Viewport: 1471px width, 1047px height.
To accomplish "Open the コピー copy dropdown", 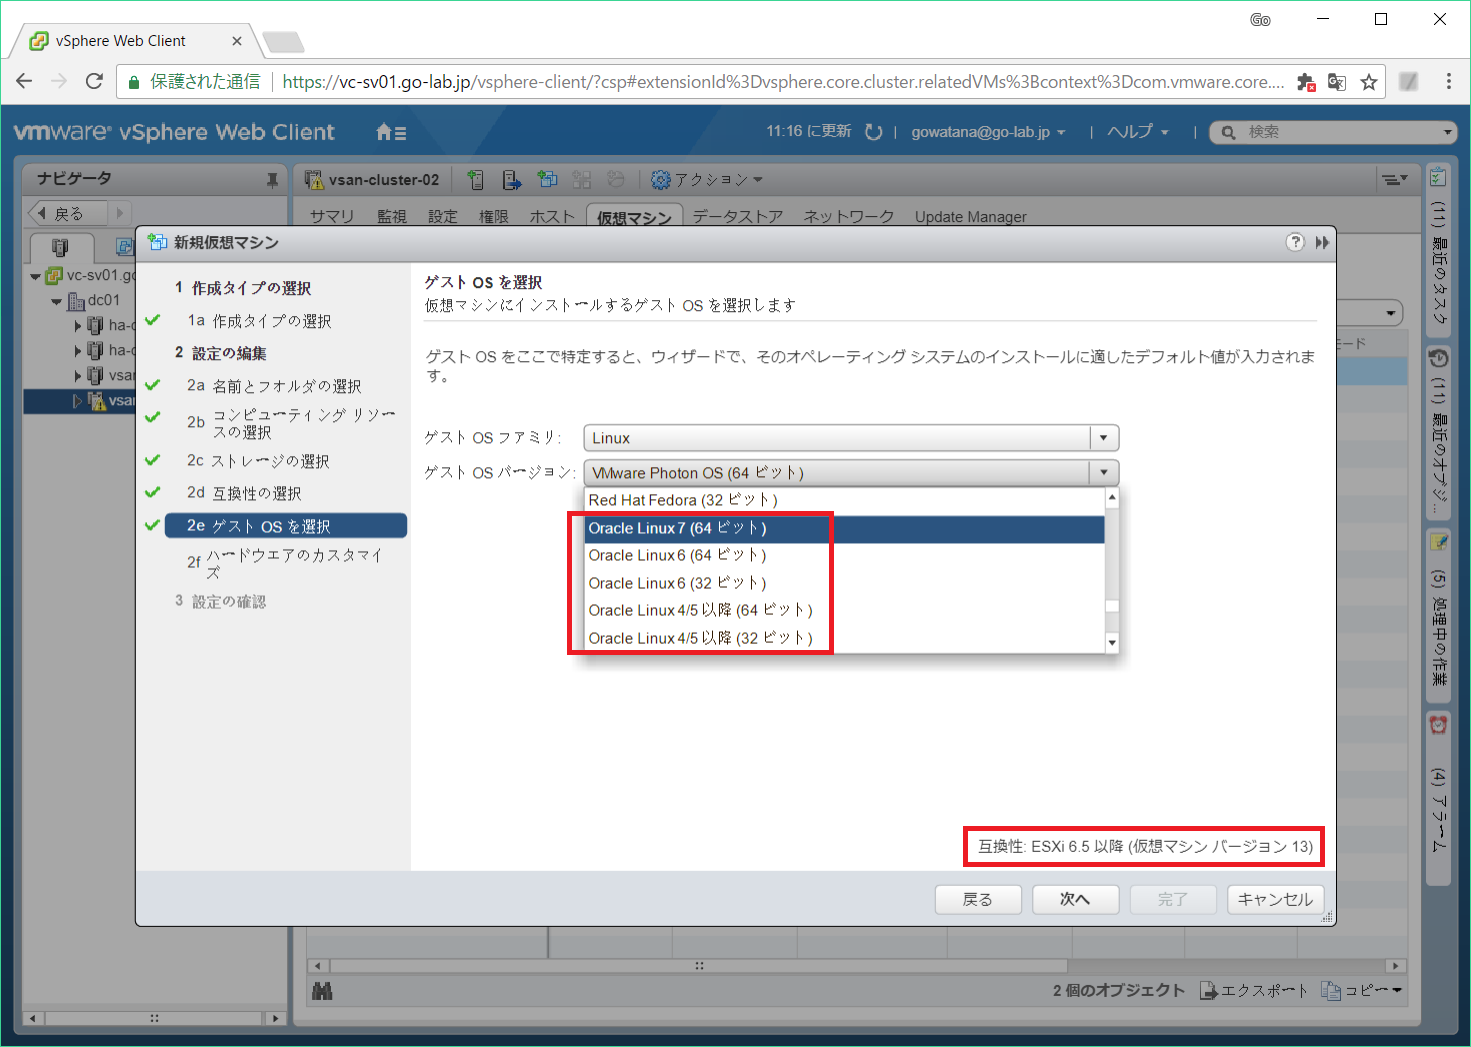I will click(1362, 990).
